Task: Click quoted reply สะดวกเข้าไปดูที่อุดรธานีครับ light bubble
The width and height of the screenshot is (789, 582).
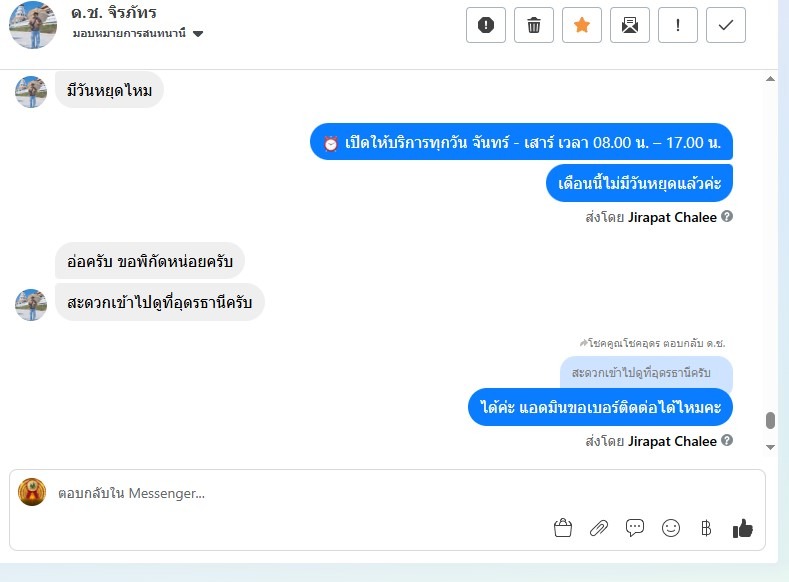Action: click(646, 373)
